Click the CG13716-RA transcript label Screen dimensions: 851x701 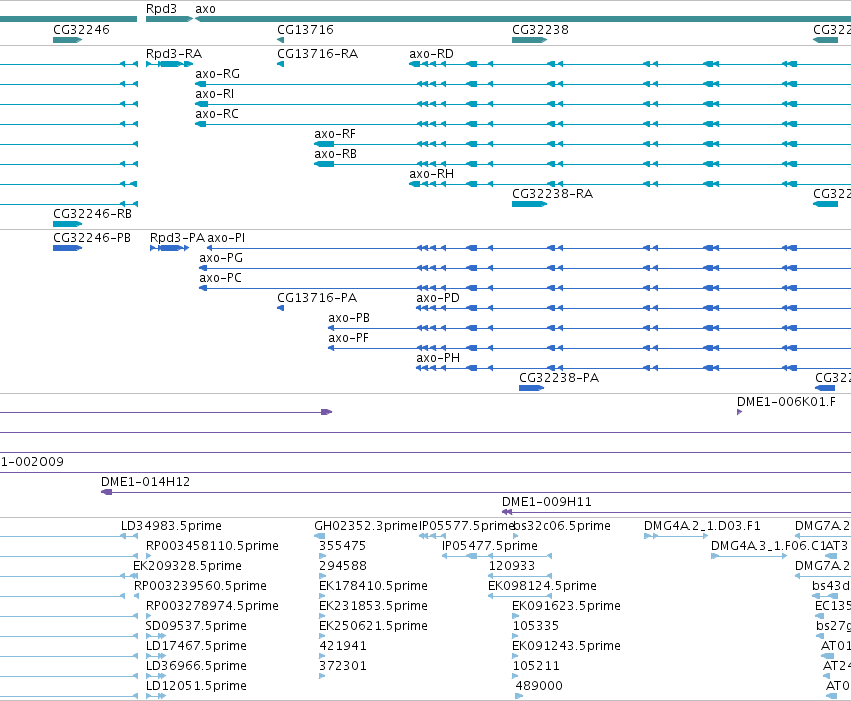317,54
